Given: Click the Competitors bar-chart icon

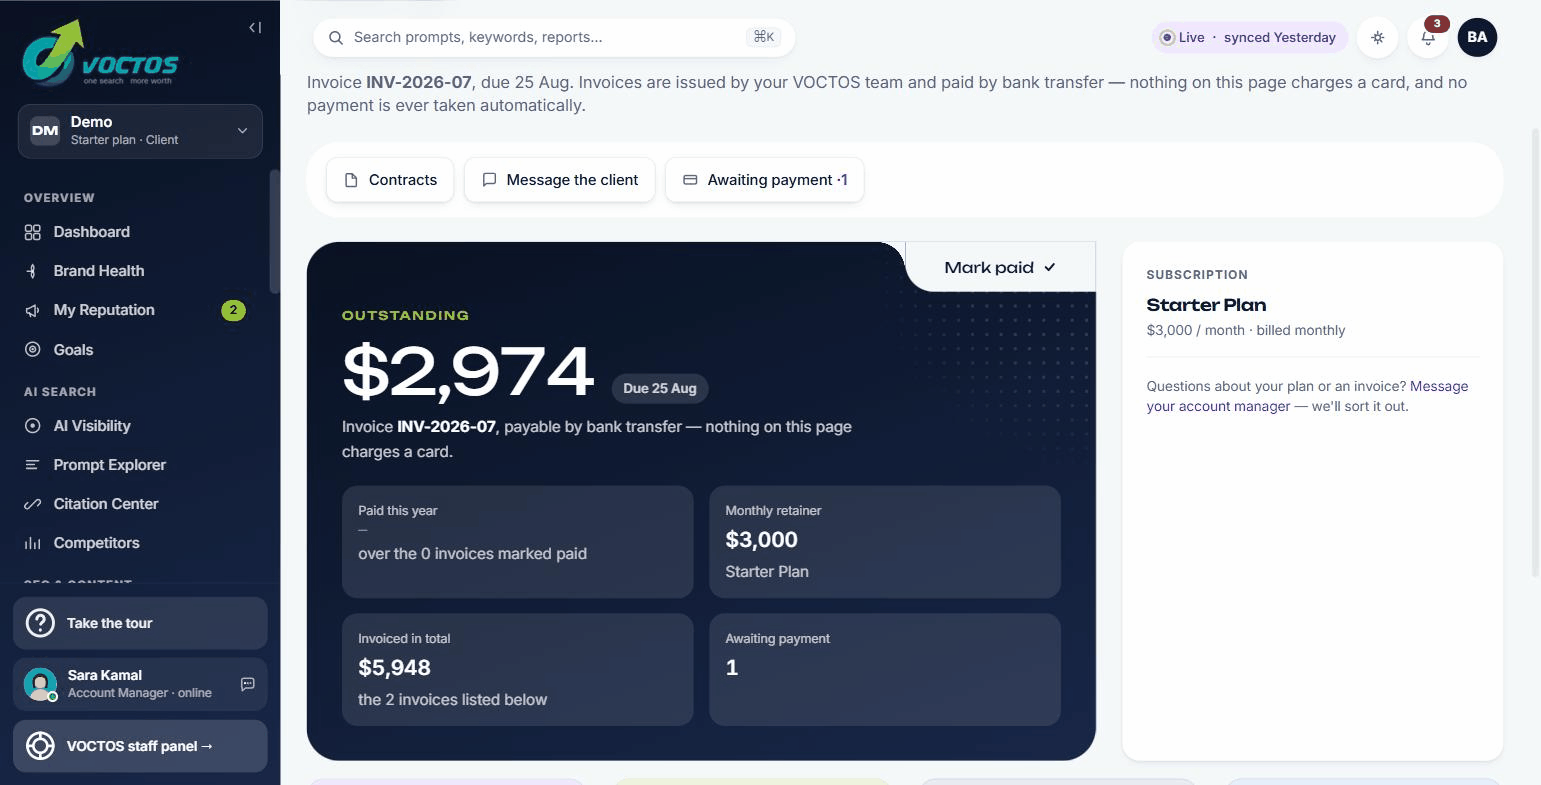Looking at the screenshot, I should [x=33, y=543].
